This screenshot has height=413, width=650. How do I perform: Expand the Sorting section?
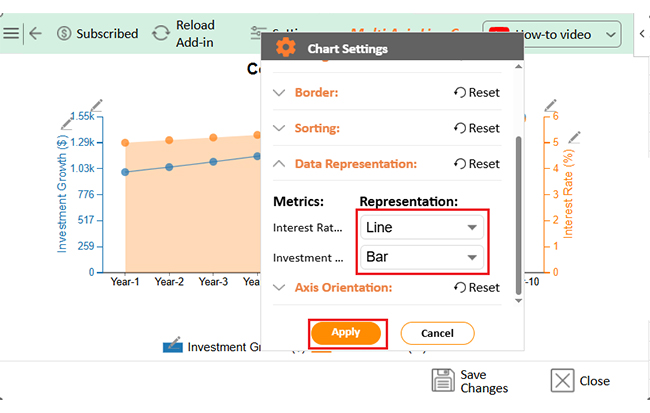pos(279,128)
